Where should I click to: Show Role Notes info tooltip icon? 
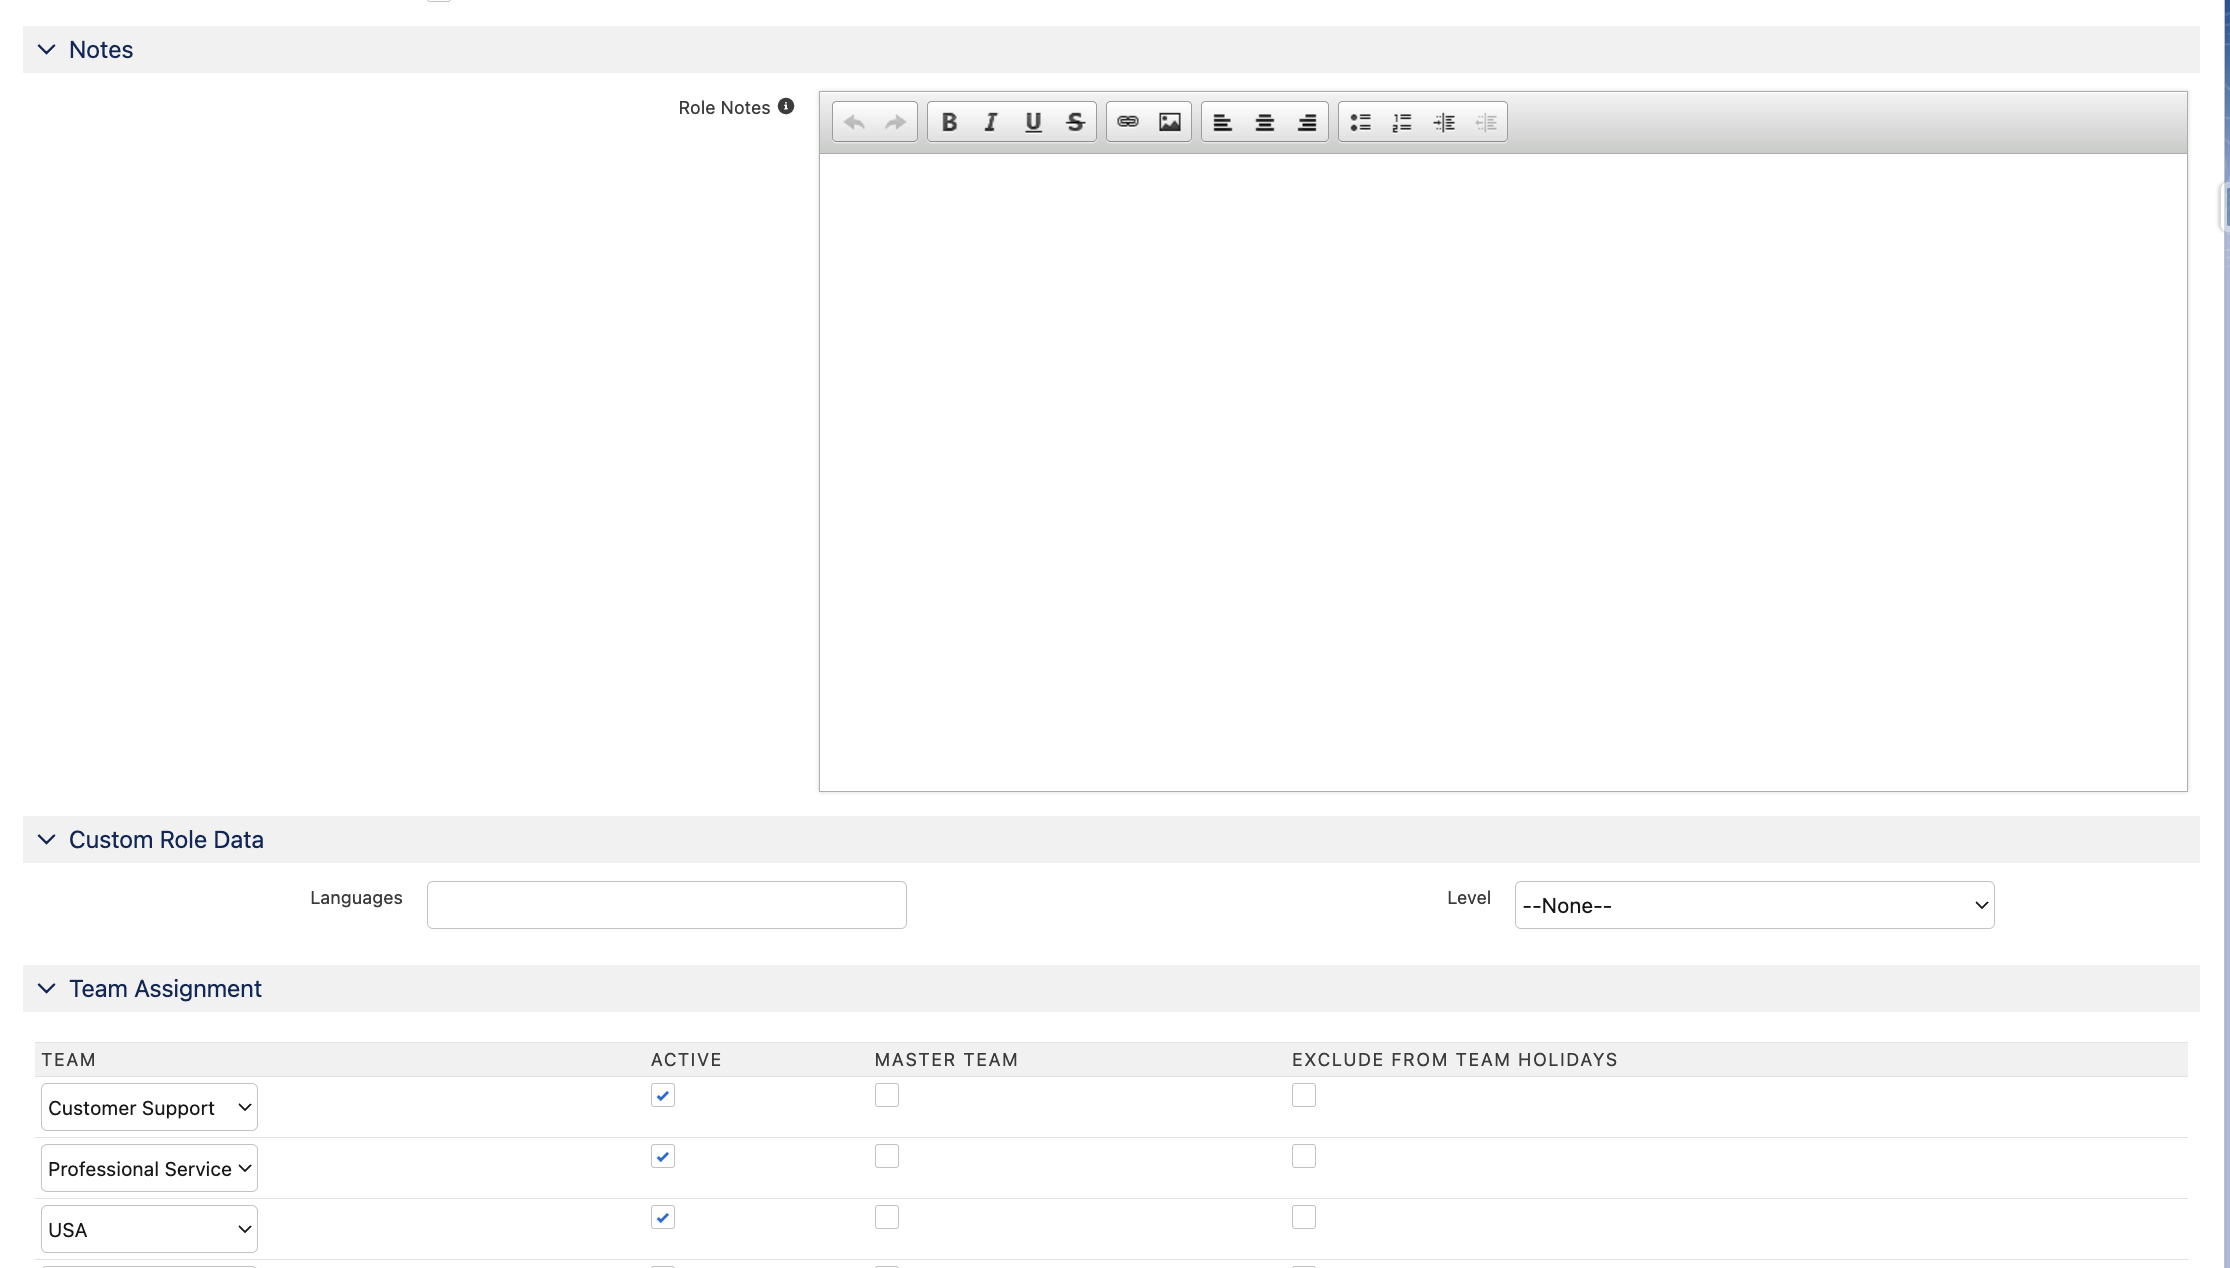click(x=786, y=106)
